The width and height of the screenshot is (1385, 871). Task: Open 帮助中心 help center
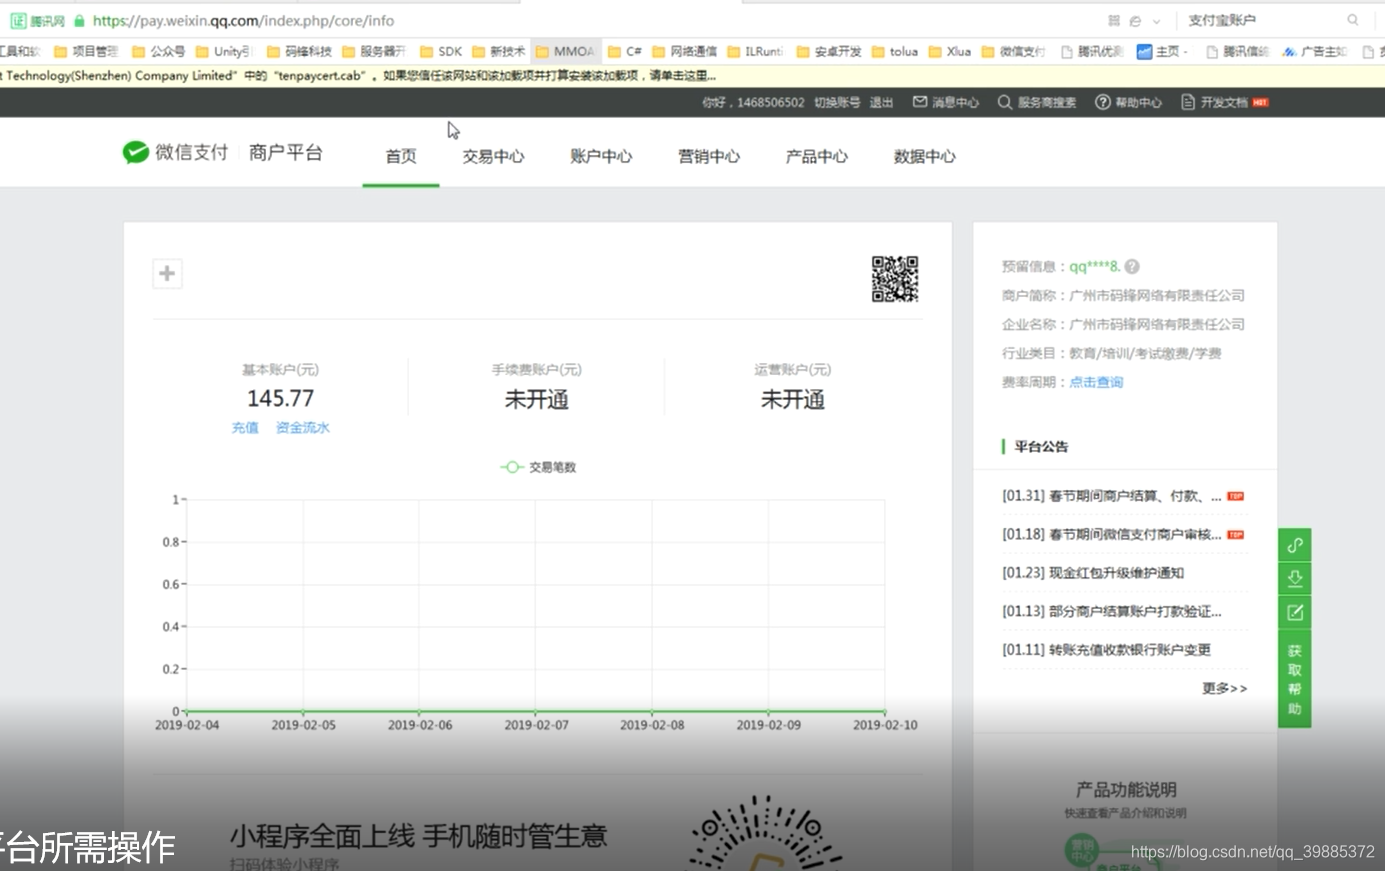tap(1128, 102)
